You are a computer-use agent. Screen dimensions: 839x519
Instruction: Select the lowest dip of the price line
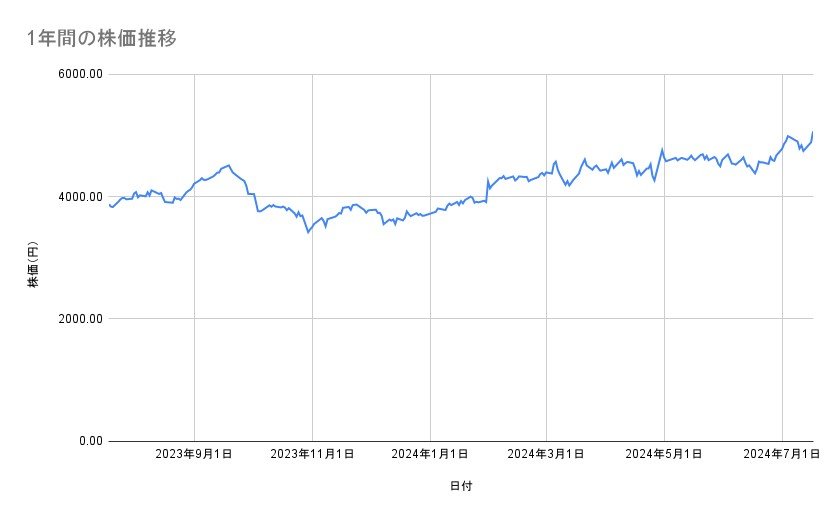[x=308, y=232]
